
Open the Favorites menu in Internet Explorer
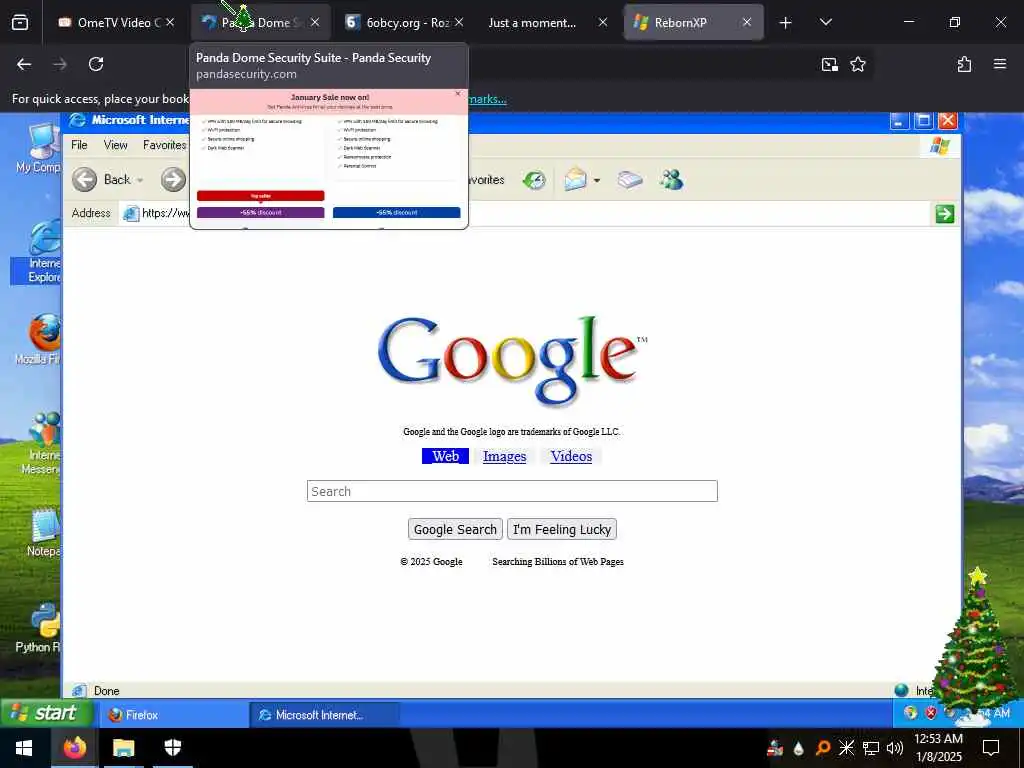165,145
